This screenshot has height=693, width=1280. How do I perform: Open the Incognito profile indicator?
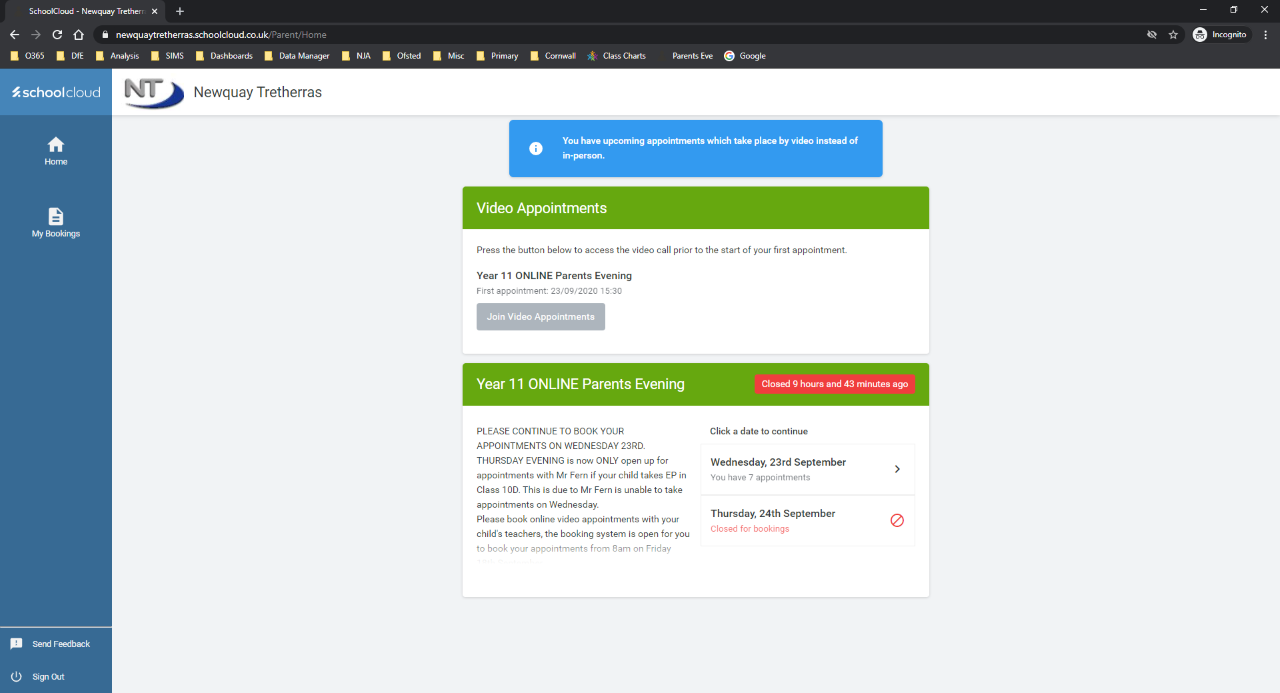[x=1220, y=34]
